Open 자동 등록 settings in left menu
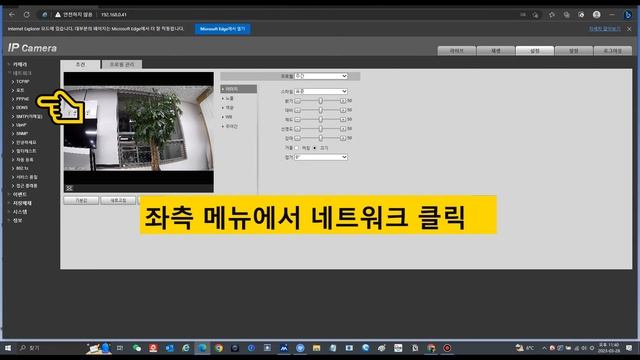Image resolution: width=640 pixels, height=360 pixels. [25, 160]
